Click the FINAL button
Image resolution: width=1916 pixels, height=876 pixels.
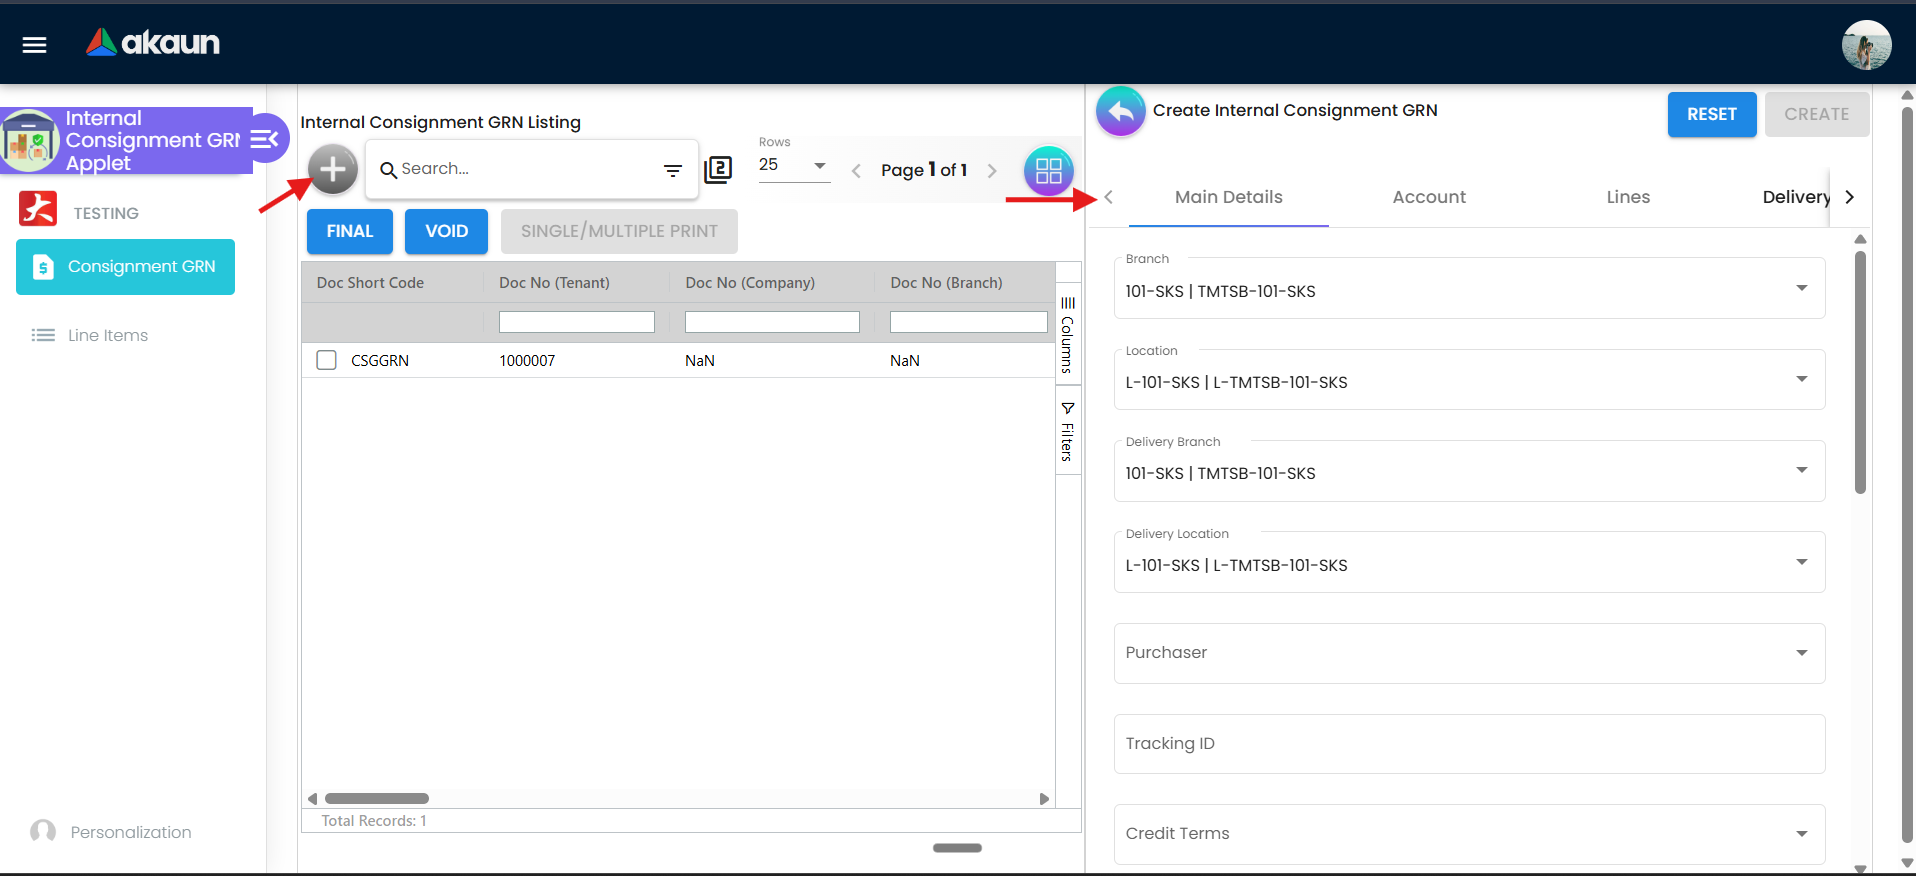pos(349,231)
